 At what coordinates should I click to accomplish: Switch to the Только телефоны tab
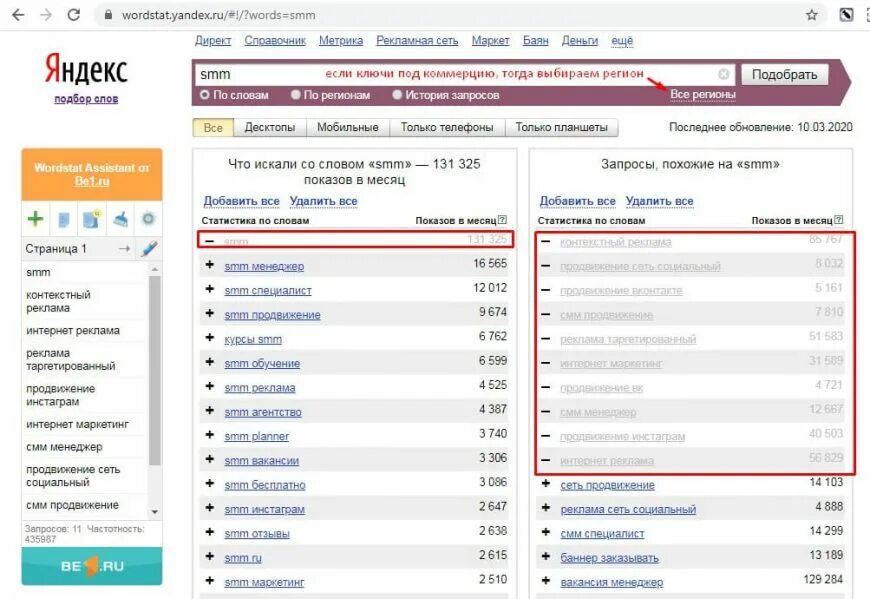pos(447,128)
